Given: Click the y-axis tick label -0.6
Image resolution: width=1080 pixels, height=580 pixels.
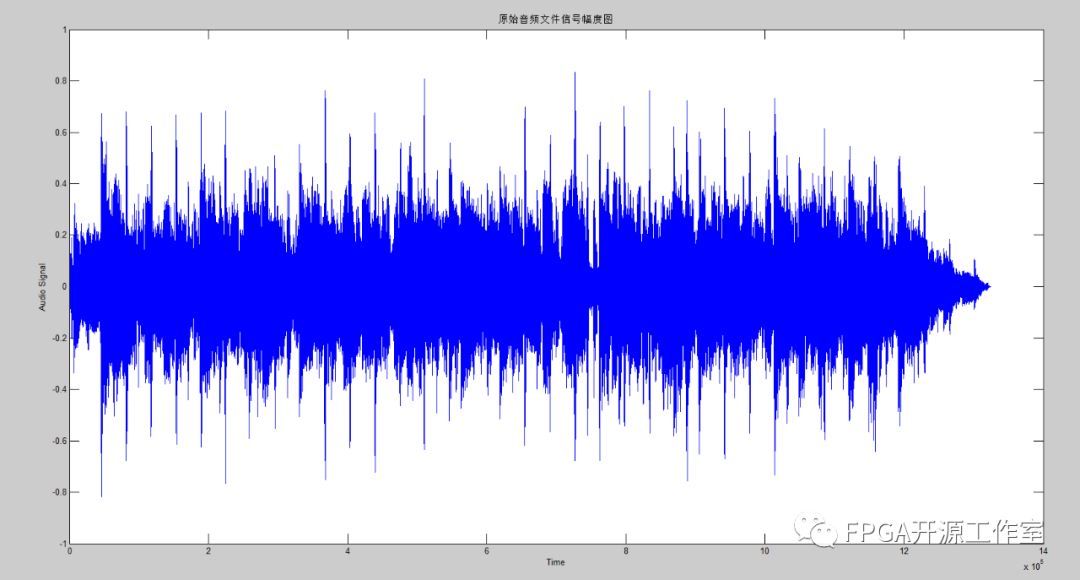Looking at the screenshot, I should click(x=60, y=441).
